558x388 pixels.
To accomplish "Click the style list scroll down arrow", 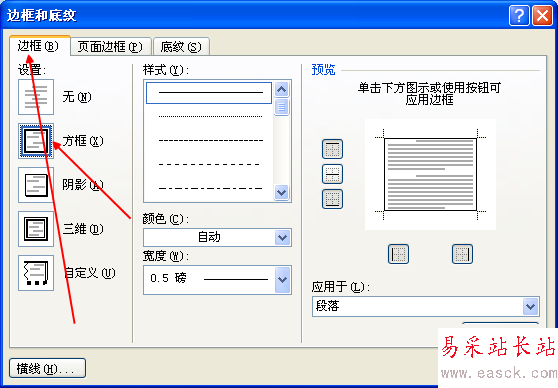I will [281, 193].
